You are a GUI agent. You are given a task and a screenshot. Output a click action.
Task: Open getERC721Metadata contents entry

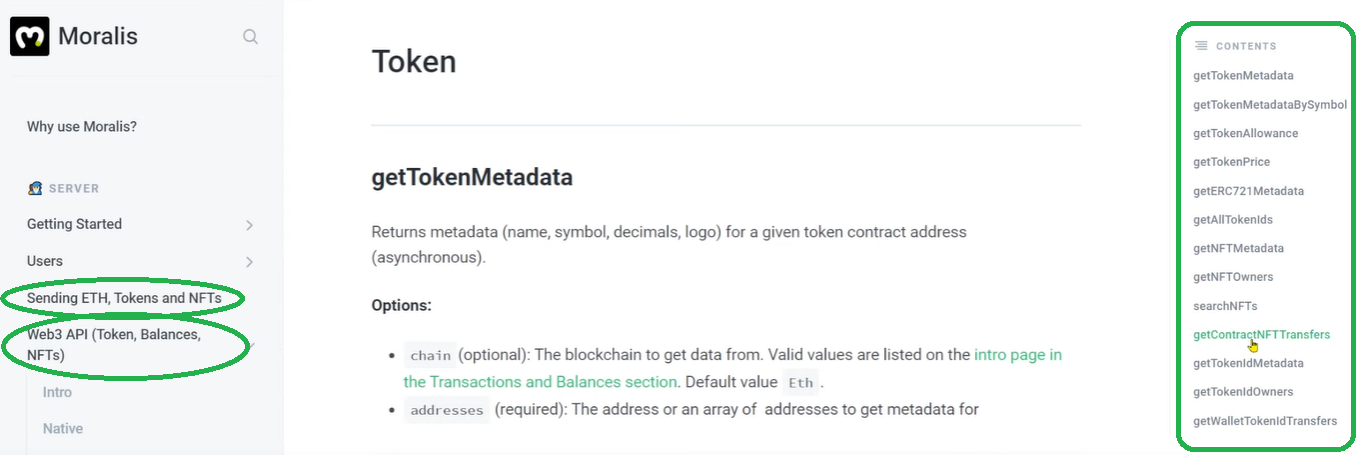point(1248,191)
